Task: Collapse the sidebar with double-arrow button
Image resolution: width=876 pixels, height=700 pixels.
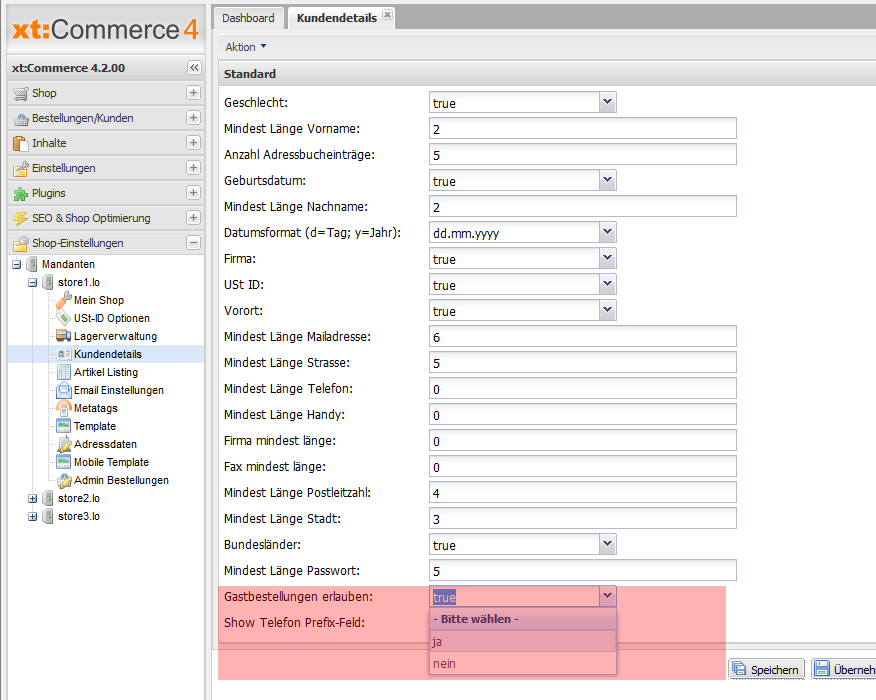Action: [194, 68]
